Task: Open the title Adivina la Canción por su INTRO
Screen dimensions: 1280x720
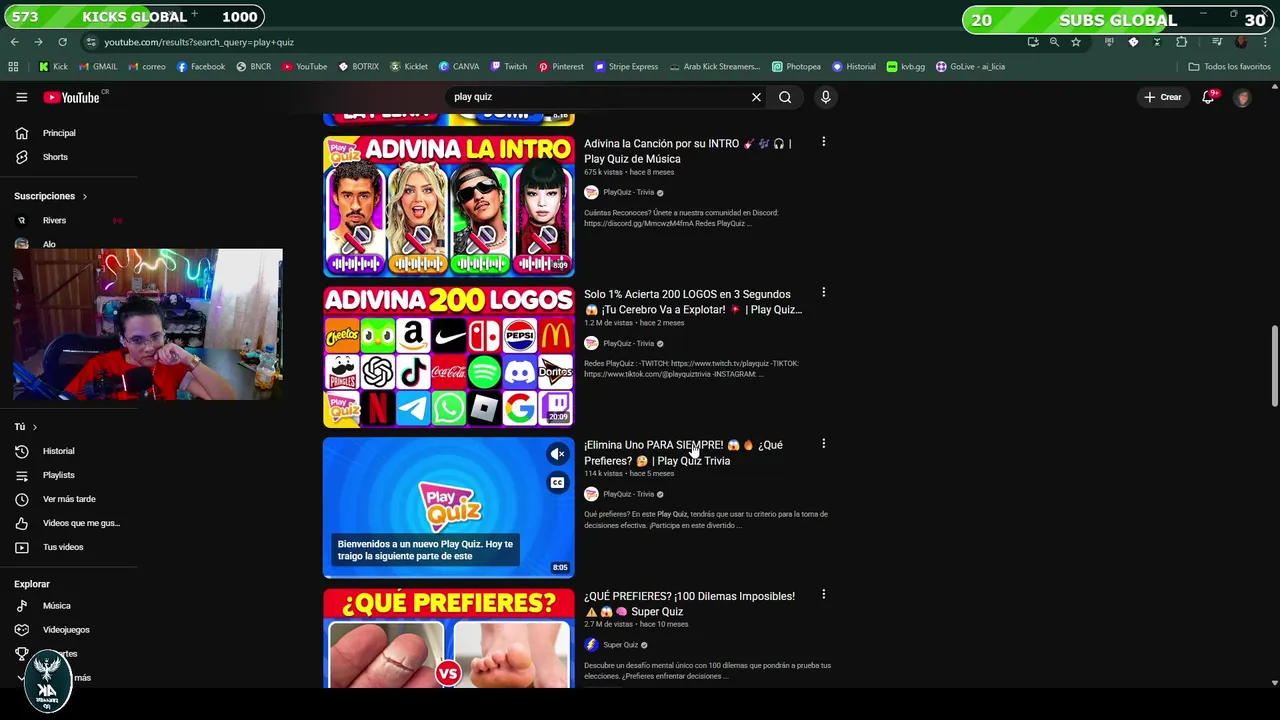Action: pyautogui.click(x=687, y=151)
